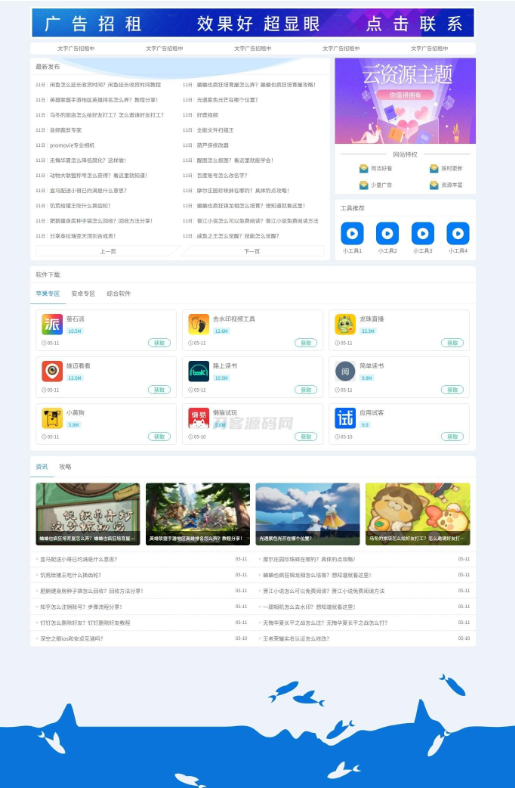Screen dimensions: 515x788
Task: Click 获取 on the 懒猫试玩 card
Action: pos(306,436)
